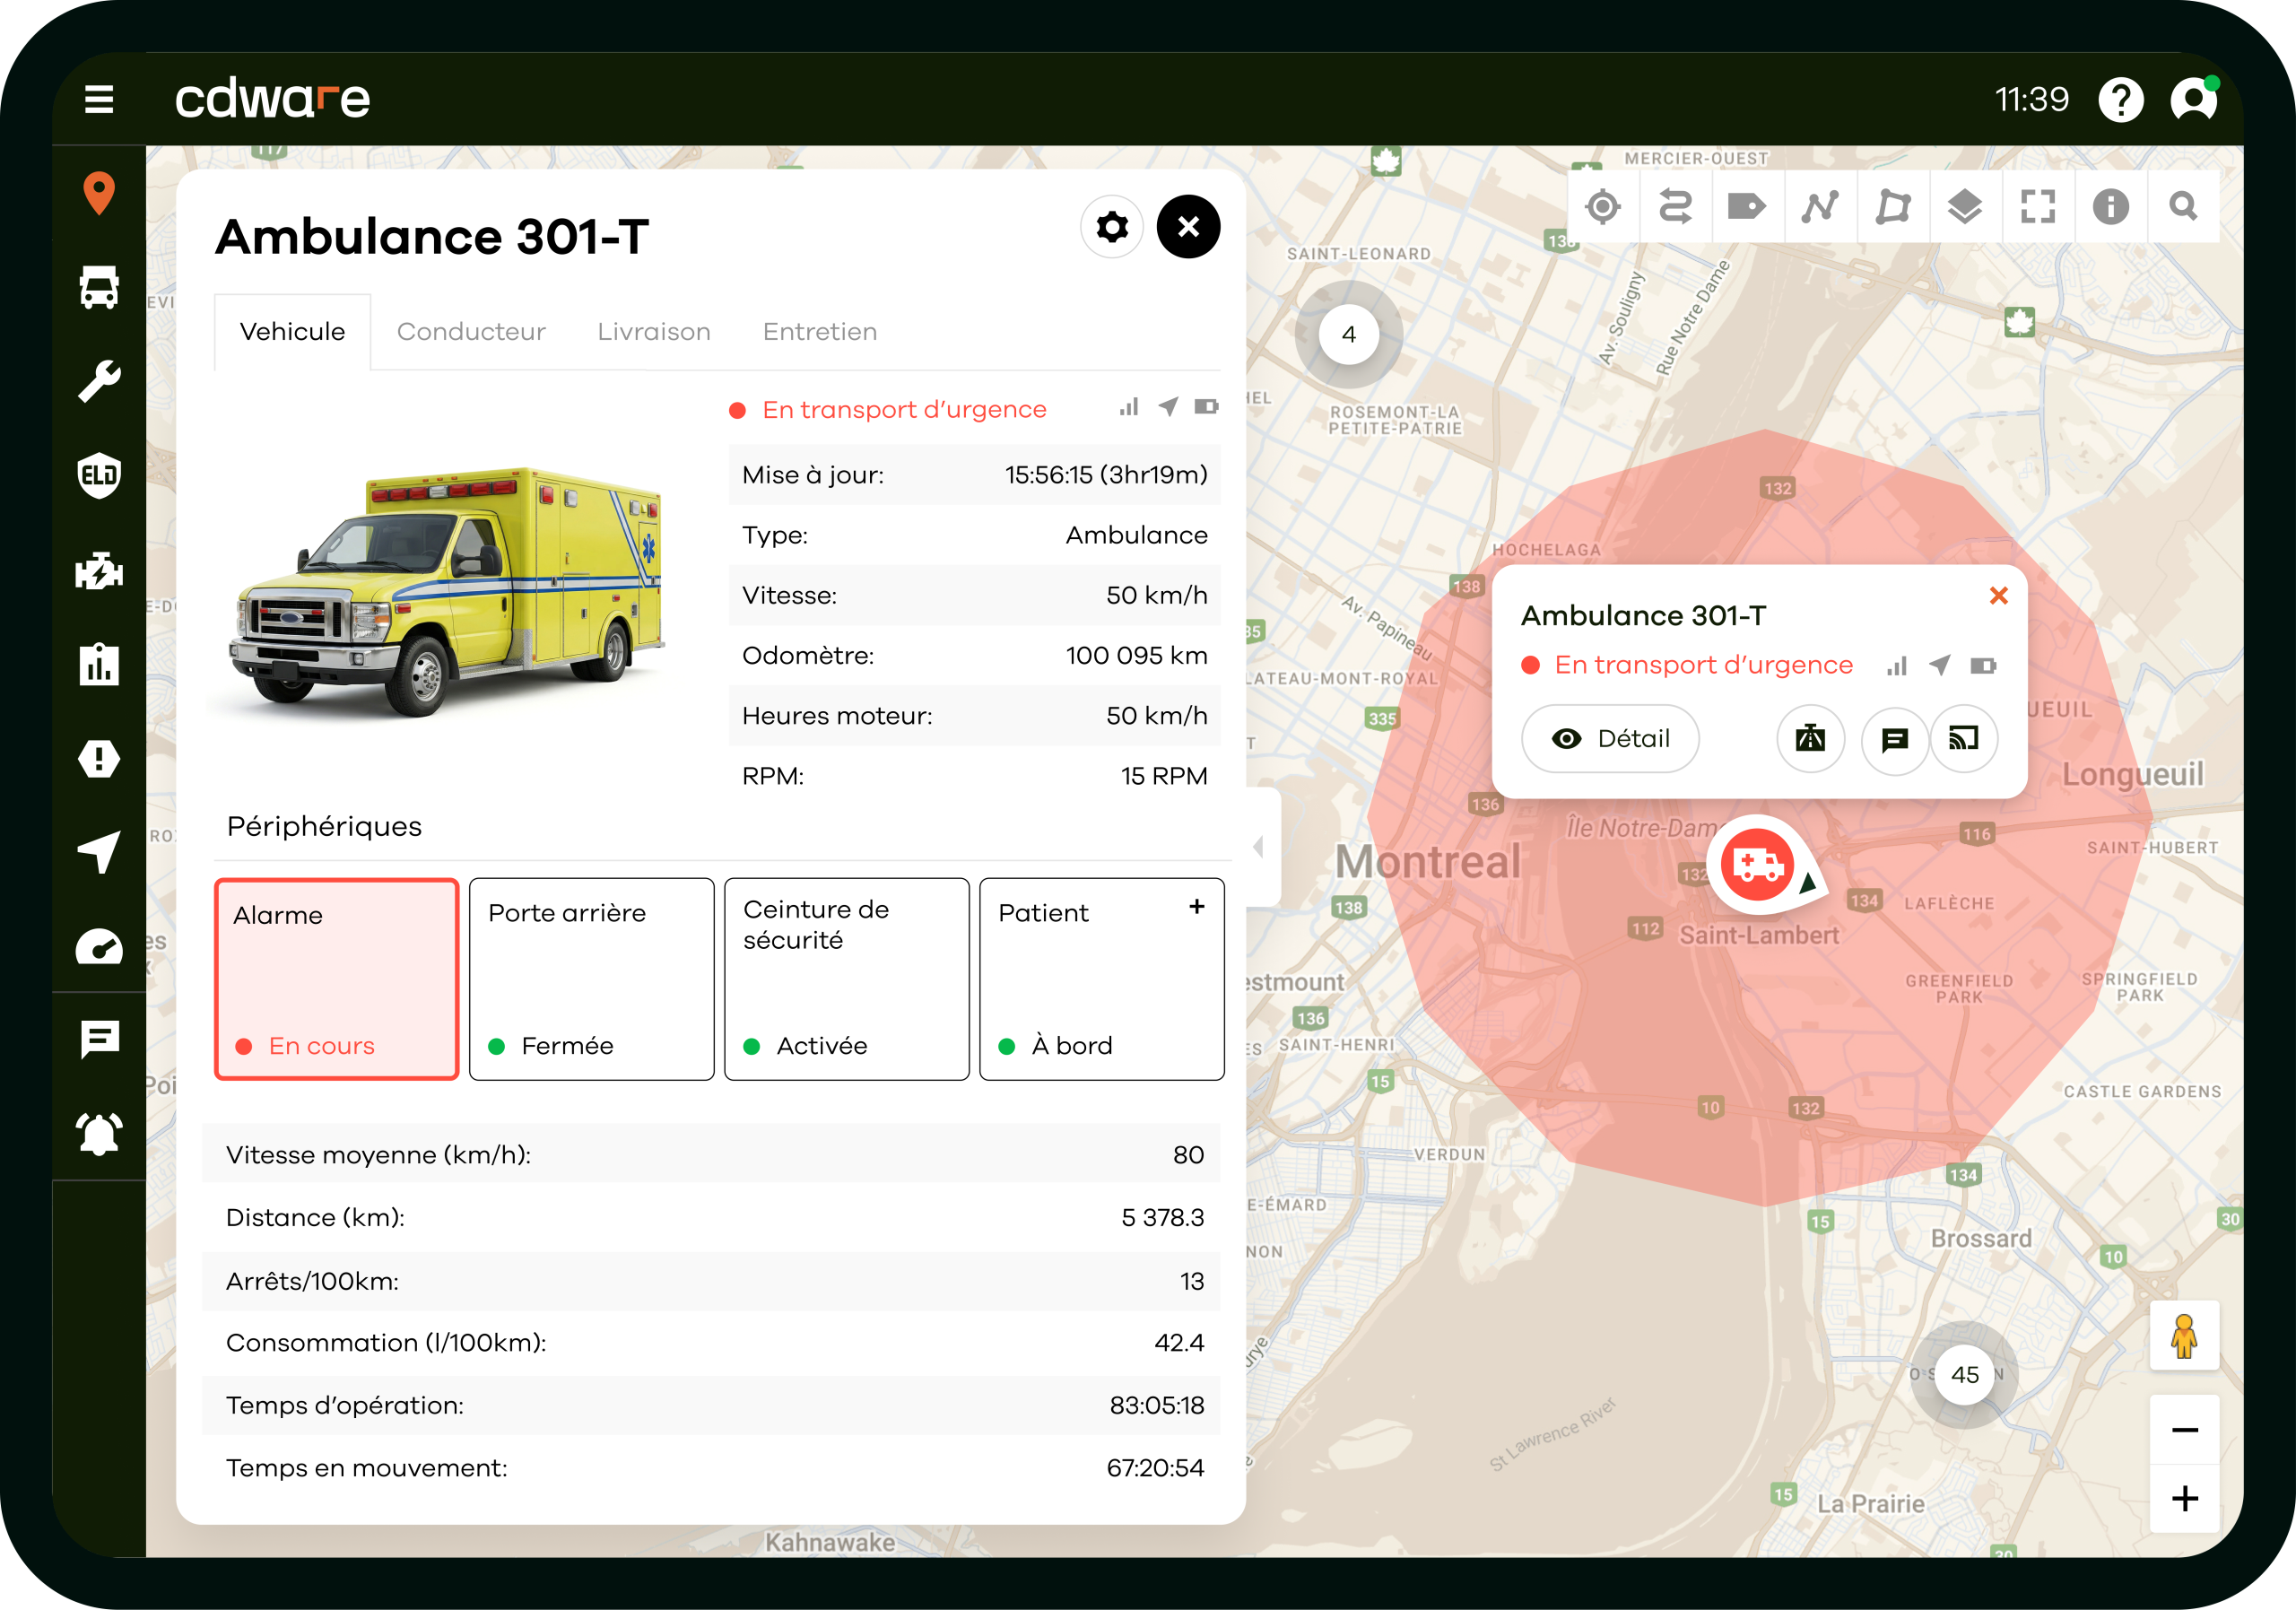Toggle the label tag tool on map
This screenshot has width=2296, height=1610.
coord(1747,207)
